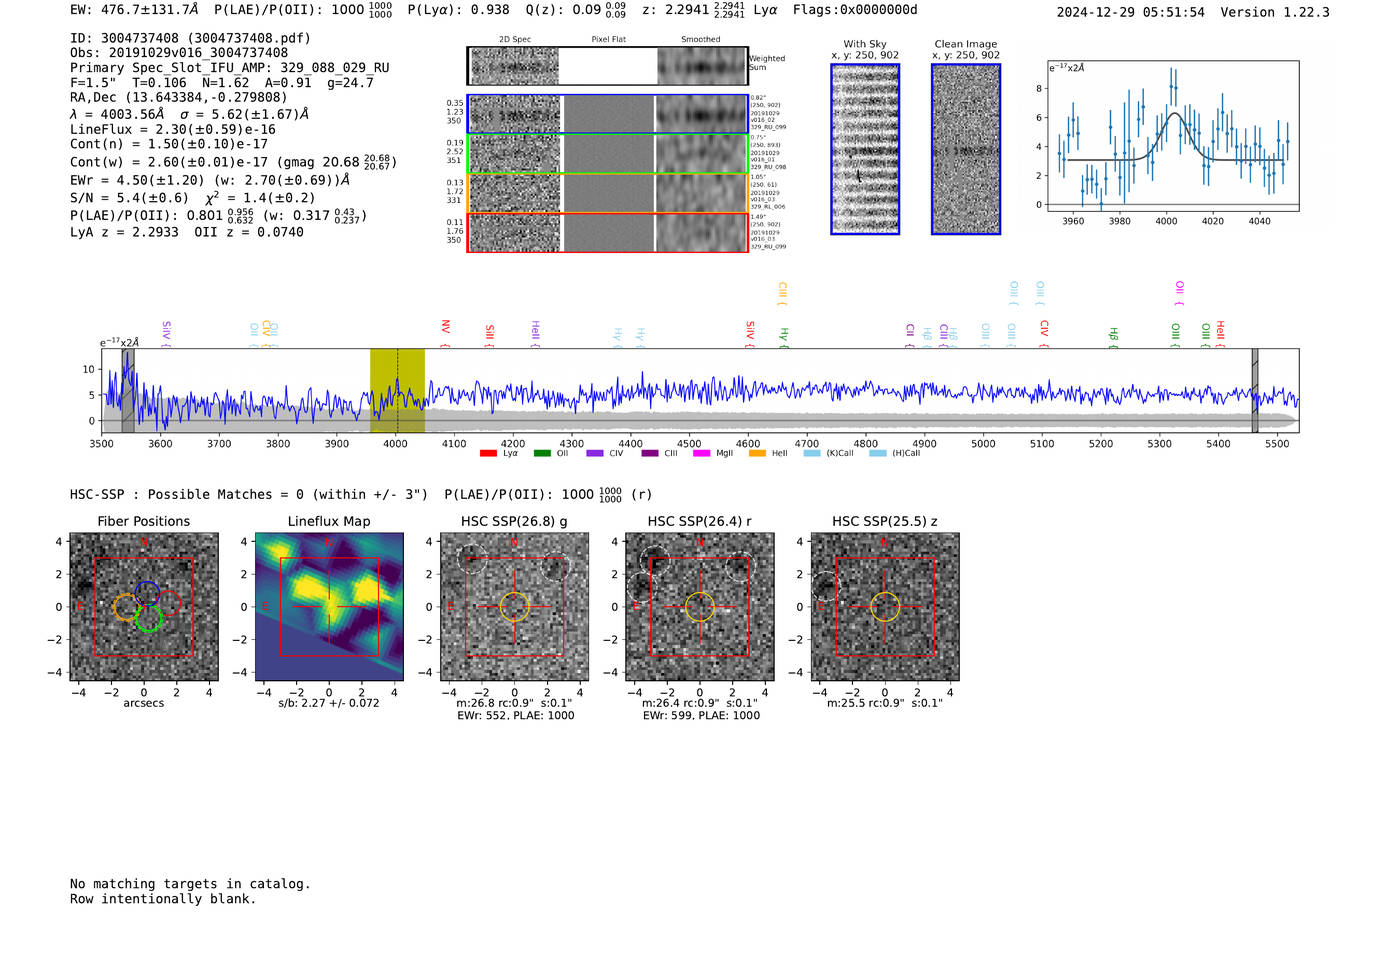Viewport: 1400px width, 953px height.
Task: Open the Fiber Positions image
Action: pos(144,607)
